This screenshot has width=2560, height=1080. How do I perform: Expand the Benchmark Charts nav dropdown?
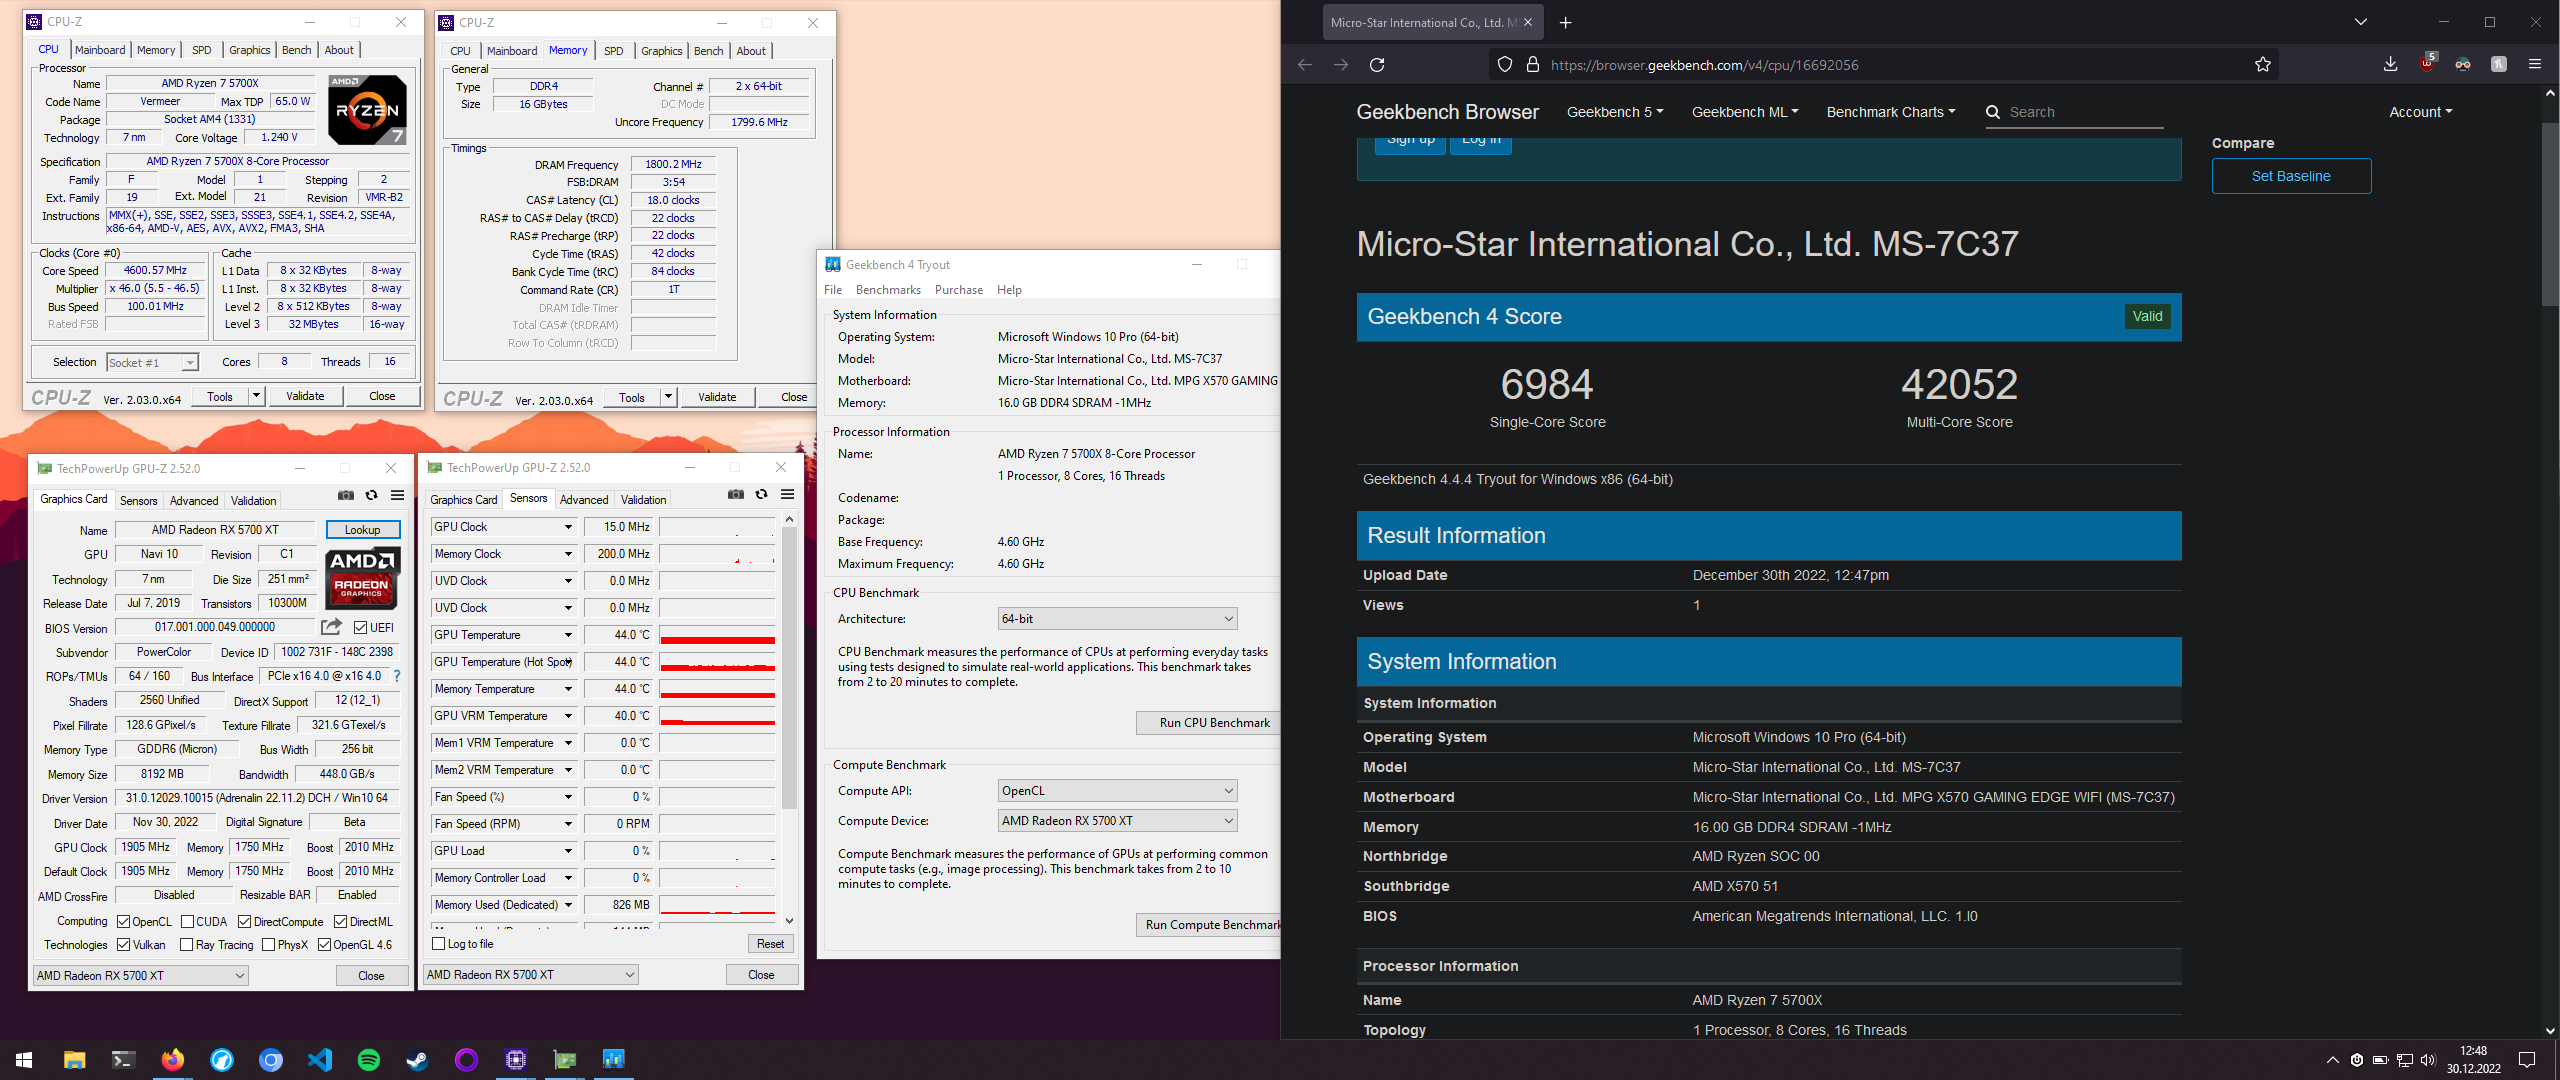[1891, 112]
